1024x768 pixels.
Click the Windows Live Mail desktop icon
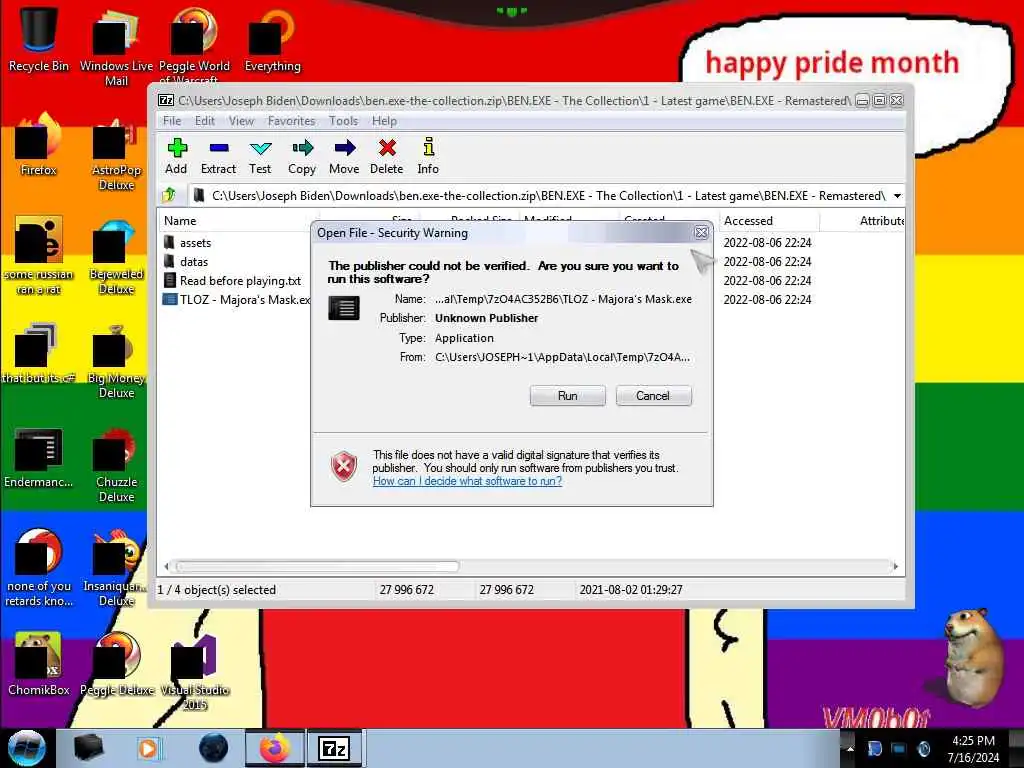[116, 47]
